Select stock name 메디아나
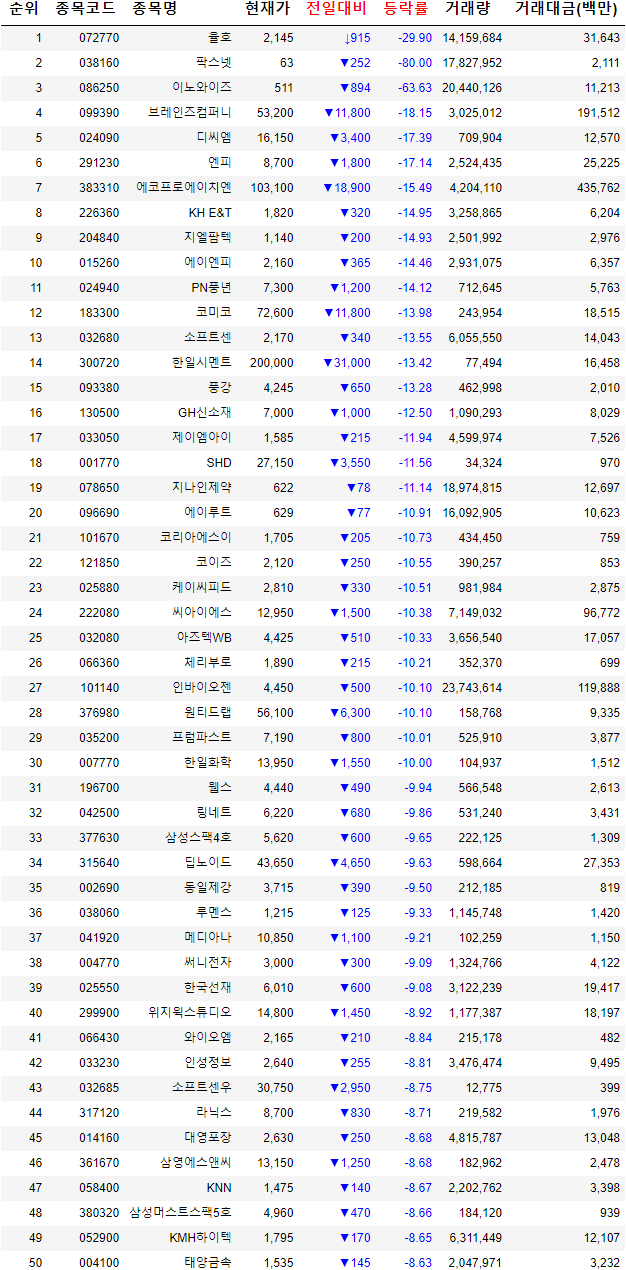Image resolution: width=626 pixels, height=1270 pixels. coord(208,938)
